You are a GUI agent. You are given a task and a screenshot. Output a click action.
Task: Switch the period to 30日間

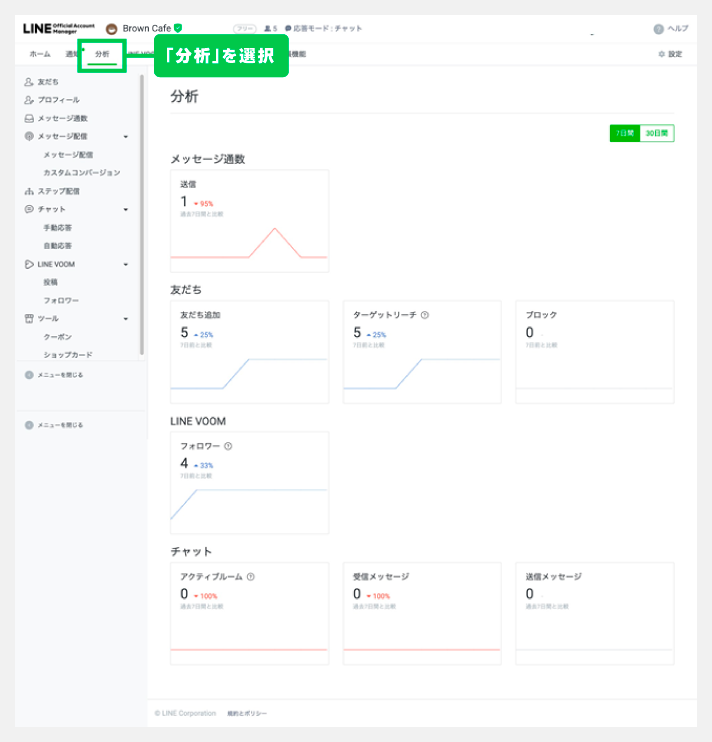(x=657, y=133)
